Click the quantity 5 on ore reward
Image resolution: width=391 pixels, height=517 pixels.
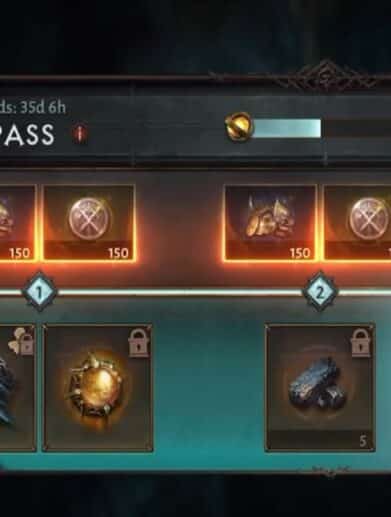[x=363, y=442]
